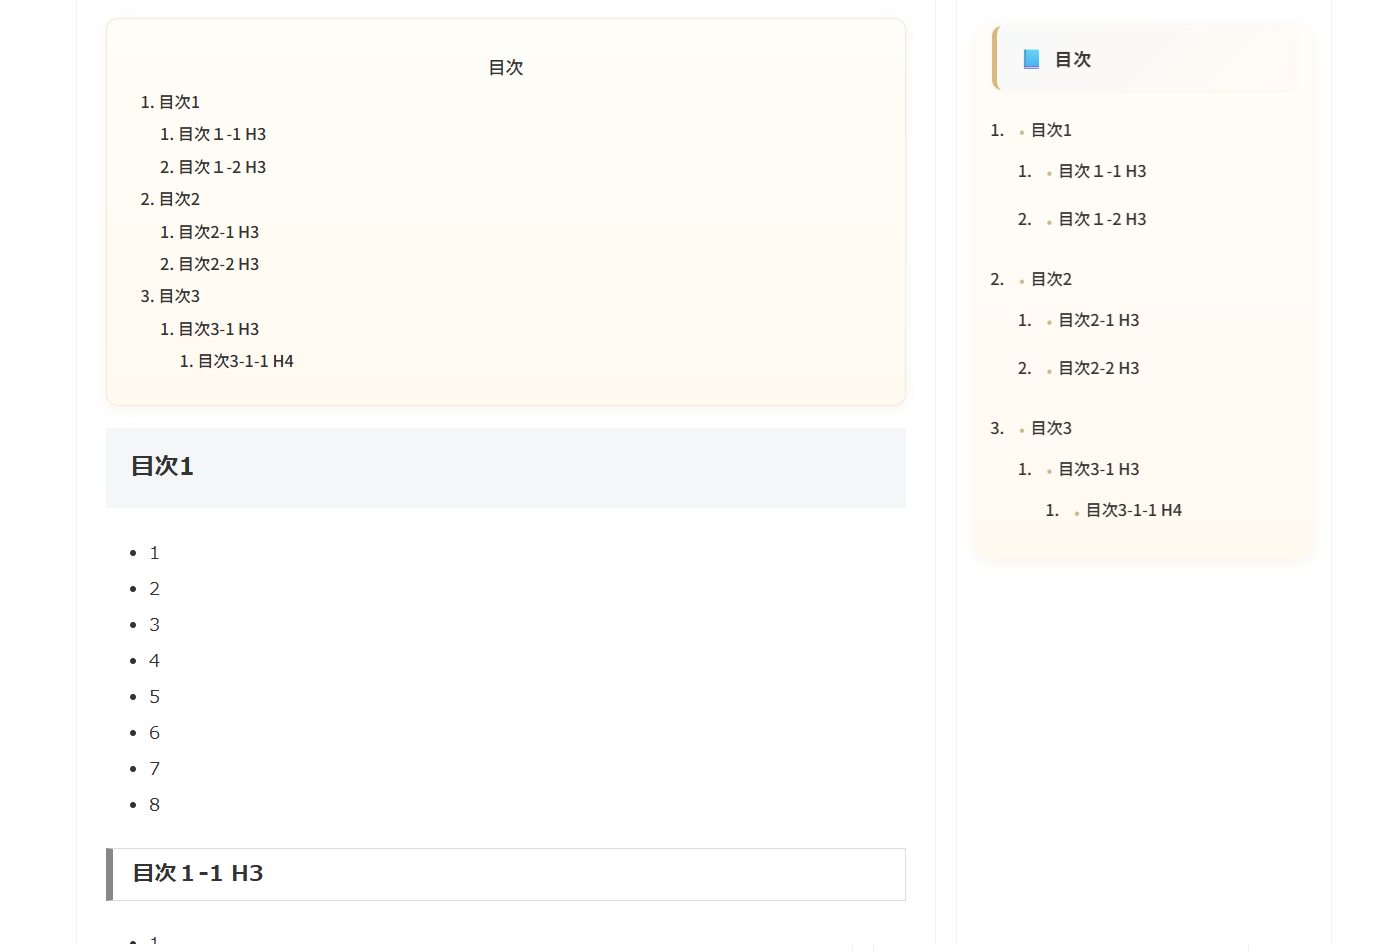Open 目次 1 -2 H3 in the main TOC
The image size is (1388, 952).
[221, 166]
